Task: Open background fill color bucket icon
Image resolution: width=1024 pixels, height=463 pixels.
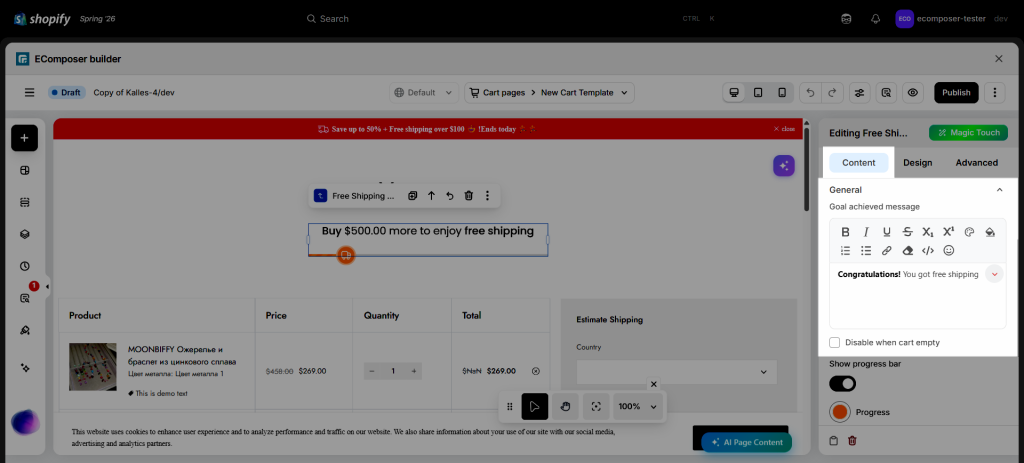Action: click(x=990, y=232)
